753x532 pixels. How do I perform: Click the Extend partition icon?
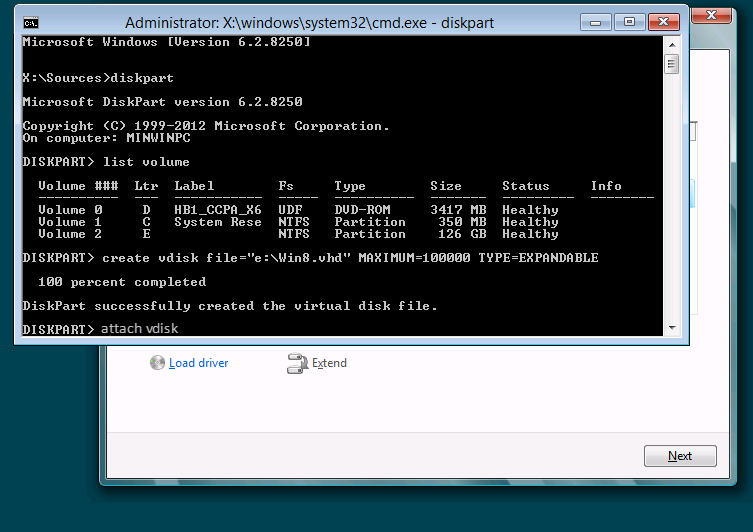click(x=296, y=363)
